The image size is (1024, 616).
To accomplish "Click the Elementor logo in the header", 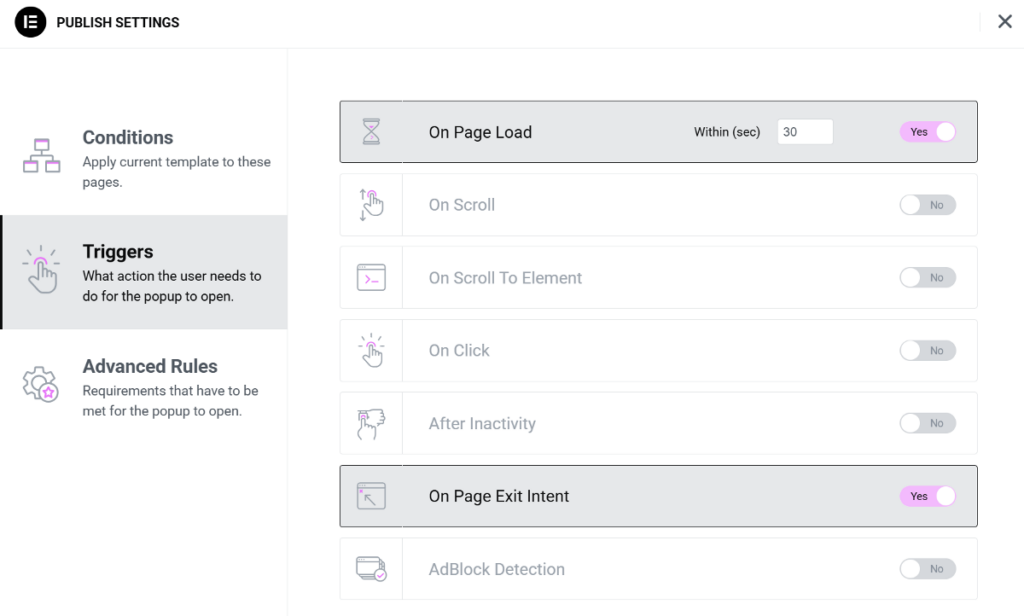I will point(30,22).
